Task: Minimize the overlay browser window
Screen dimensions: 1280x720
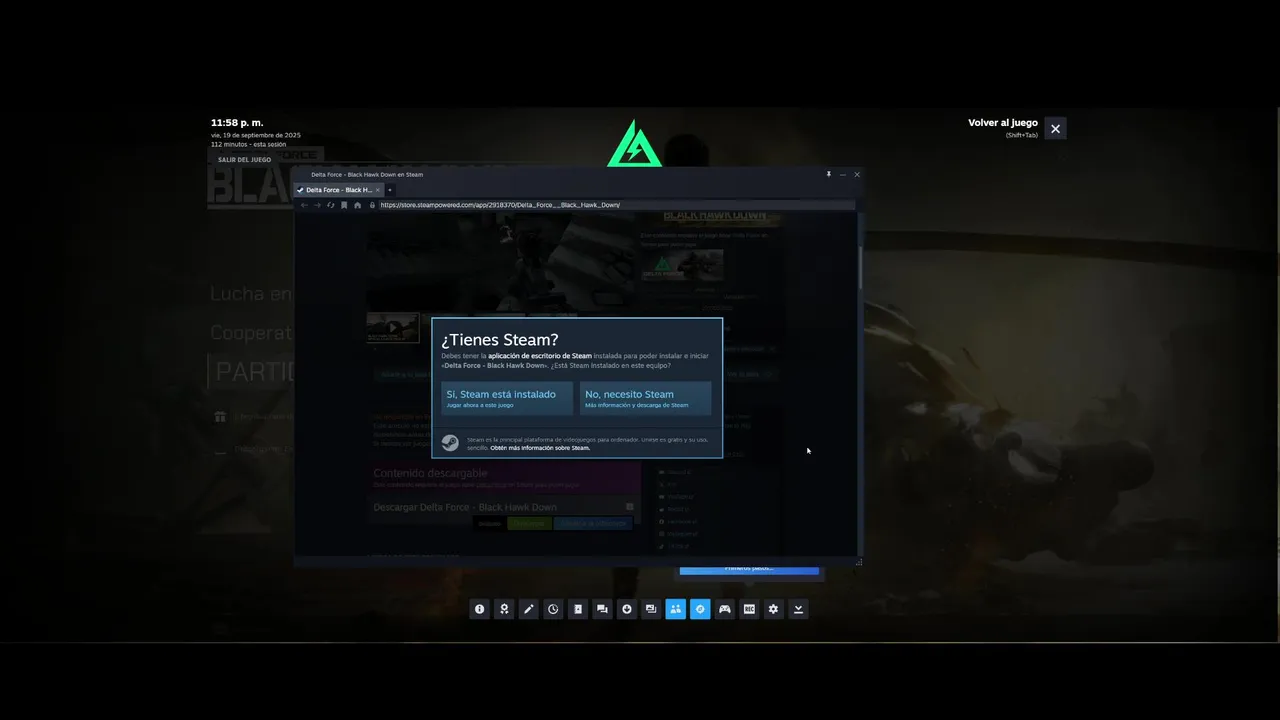Action: 843,174
